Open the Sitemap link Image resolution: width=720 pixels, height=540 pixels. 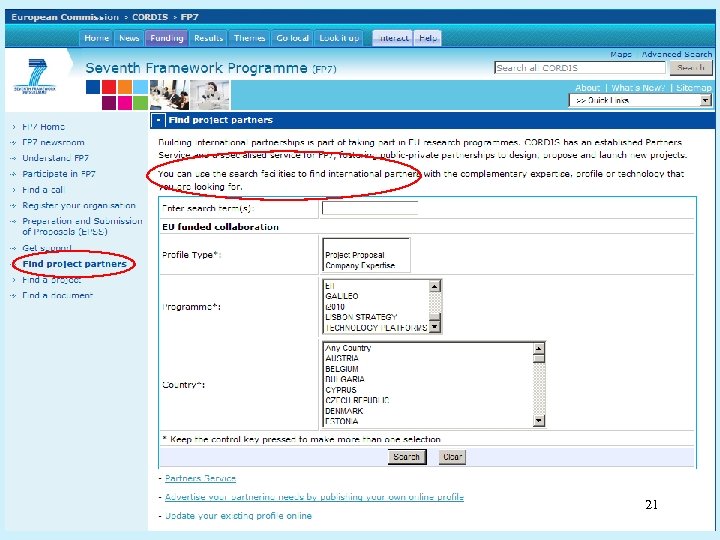(693, 87)
